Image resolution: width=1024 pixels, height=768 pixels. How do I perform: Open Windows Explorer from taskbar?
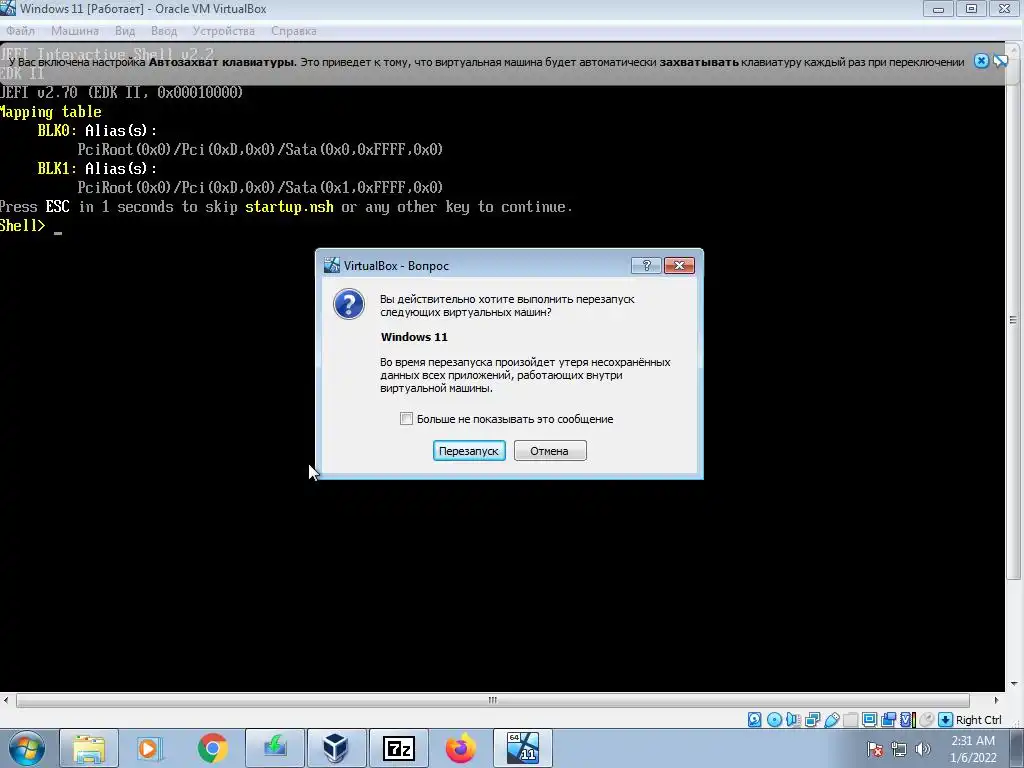click(89, 748)
